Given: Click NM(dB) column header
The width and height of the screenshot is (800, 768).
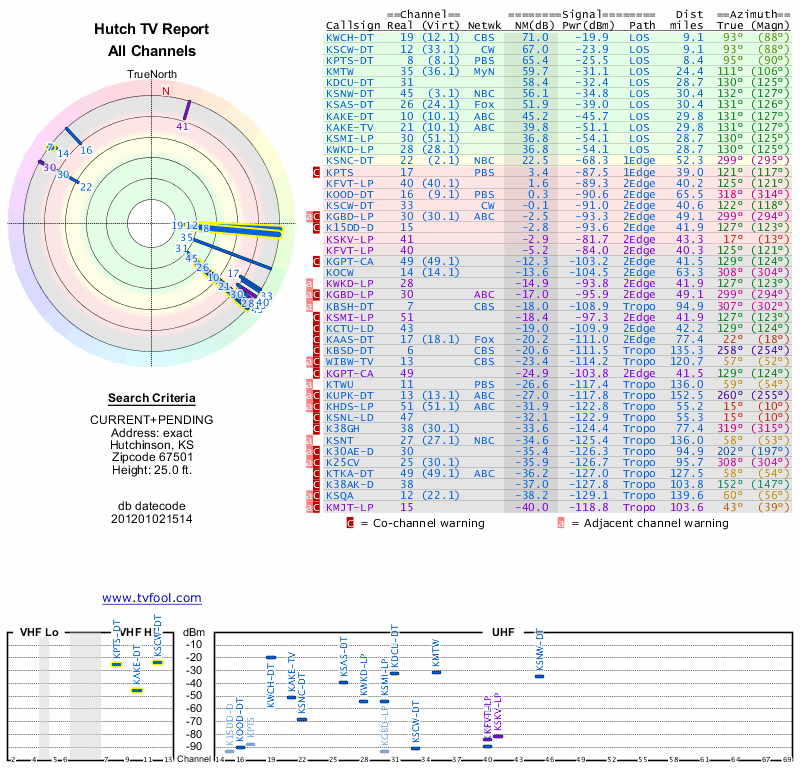Looking at the screenshot, I should [534, 25].
